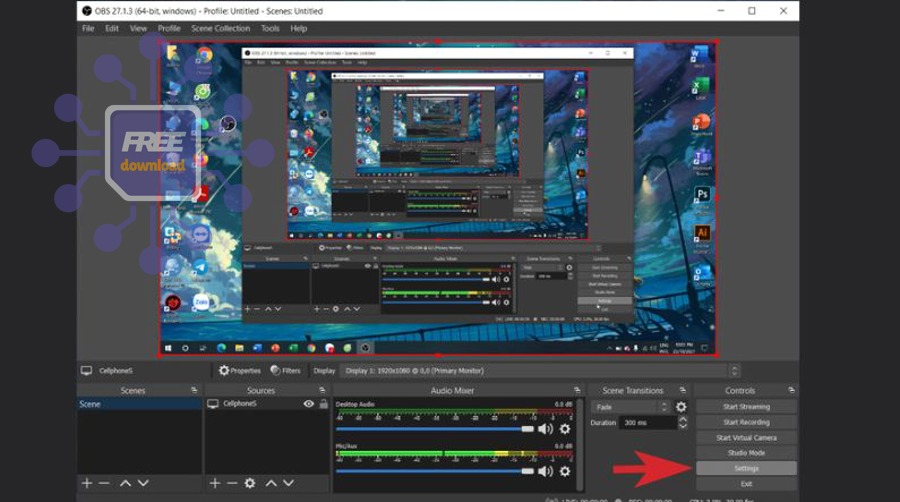Click the Start Recording button
The image size is (900, 502).
(746, 422)
